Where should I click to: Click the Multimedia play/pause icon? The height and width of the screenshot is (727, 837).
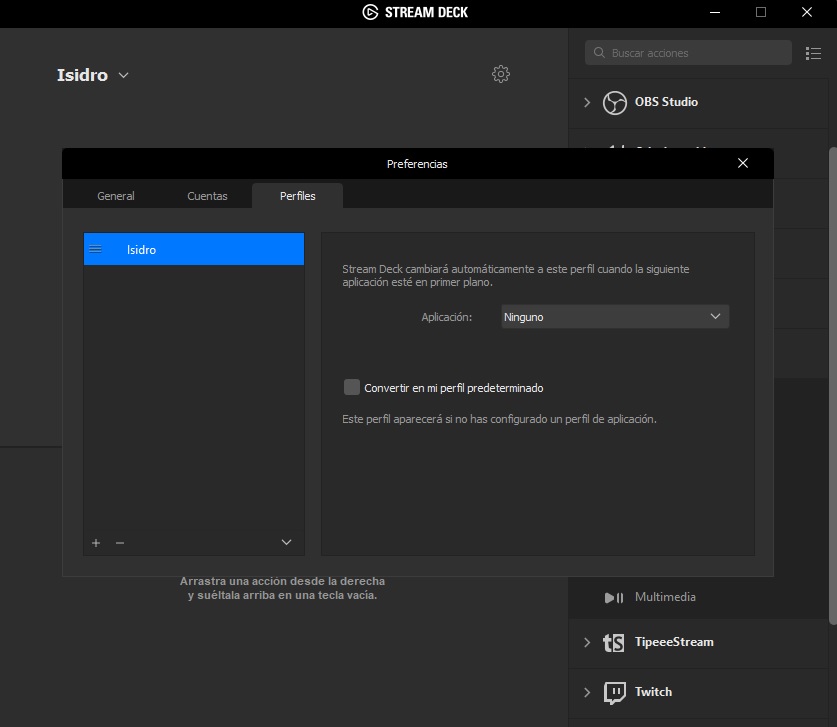(614, 597)
